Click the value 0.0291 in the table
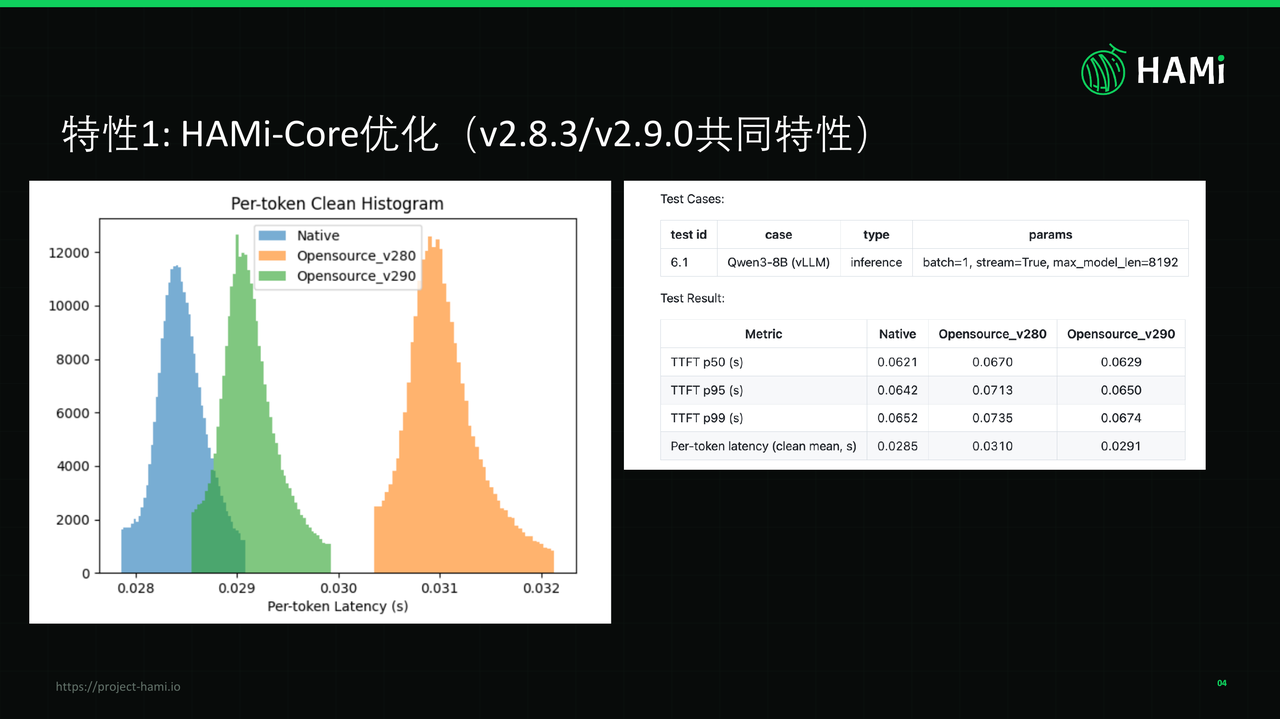 pos(1121,446)
